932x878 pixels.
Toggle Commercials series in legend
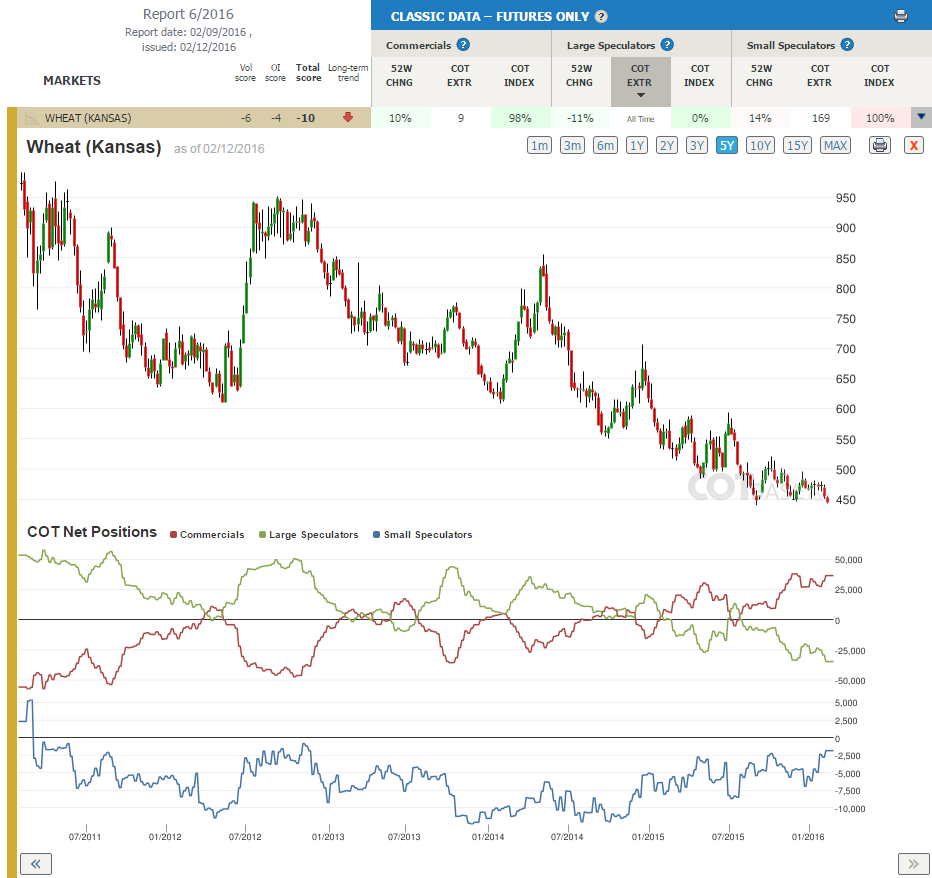pos(207,534)
